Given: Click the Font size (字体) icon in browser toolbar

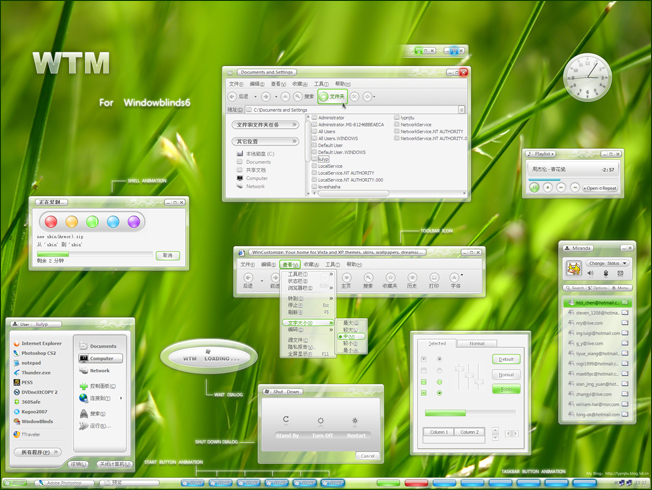Looking at the screenshot, I should pyautogui.click(x=454, y=277).
